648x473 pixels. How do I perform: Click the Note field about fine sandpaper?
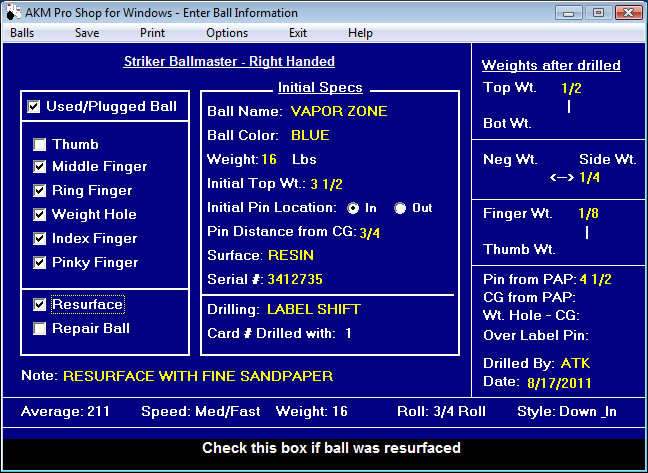197,377
